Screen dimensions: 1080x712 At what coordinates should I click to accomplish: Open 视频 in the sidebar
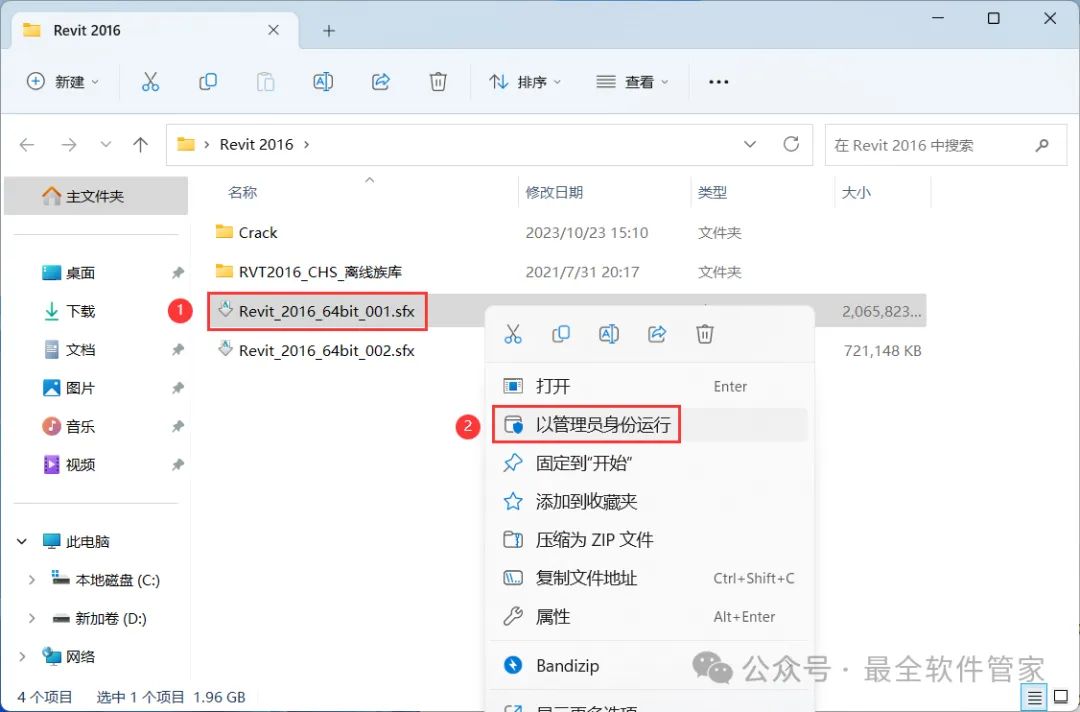[81, 465]
